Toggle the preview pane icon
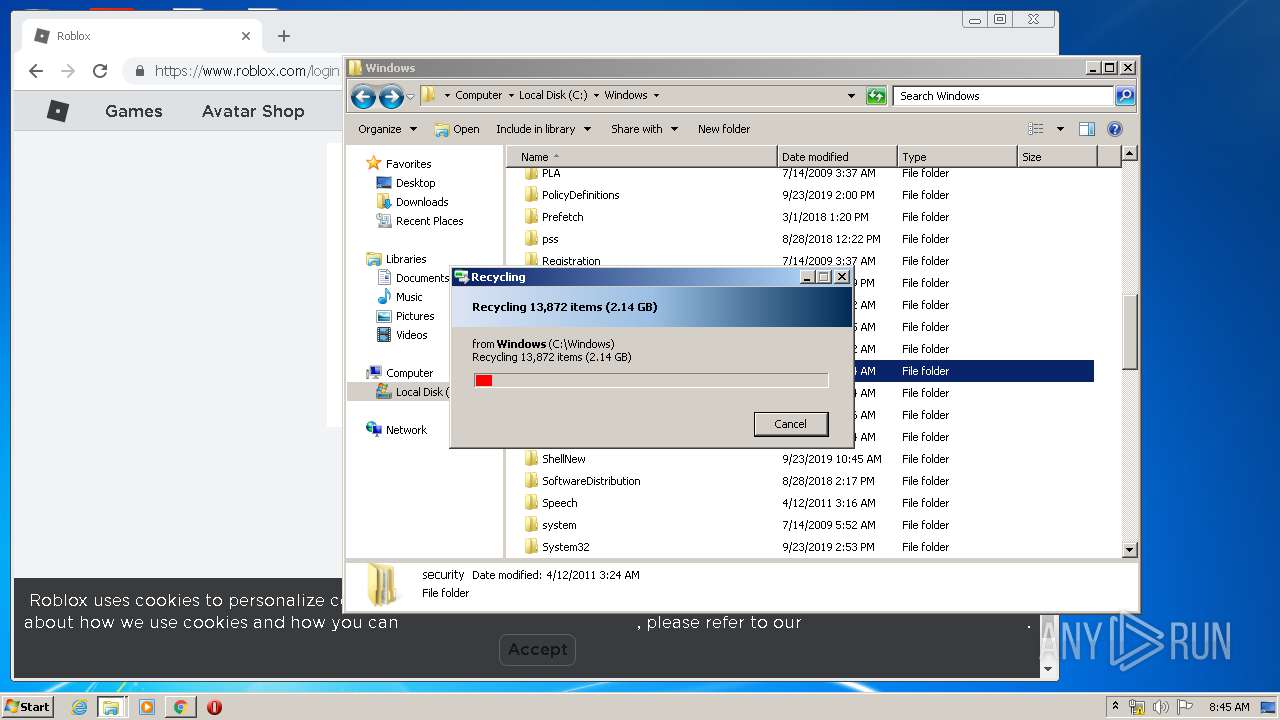 click(x=1087, y=129)
